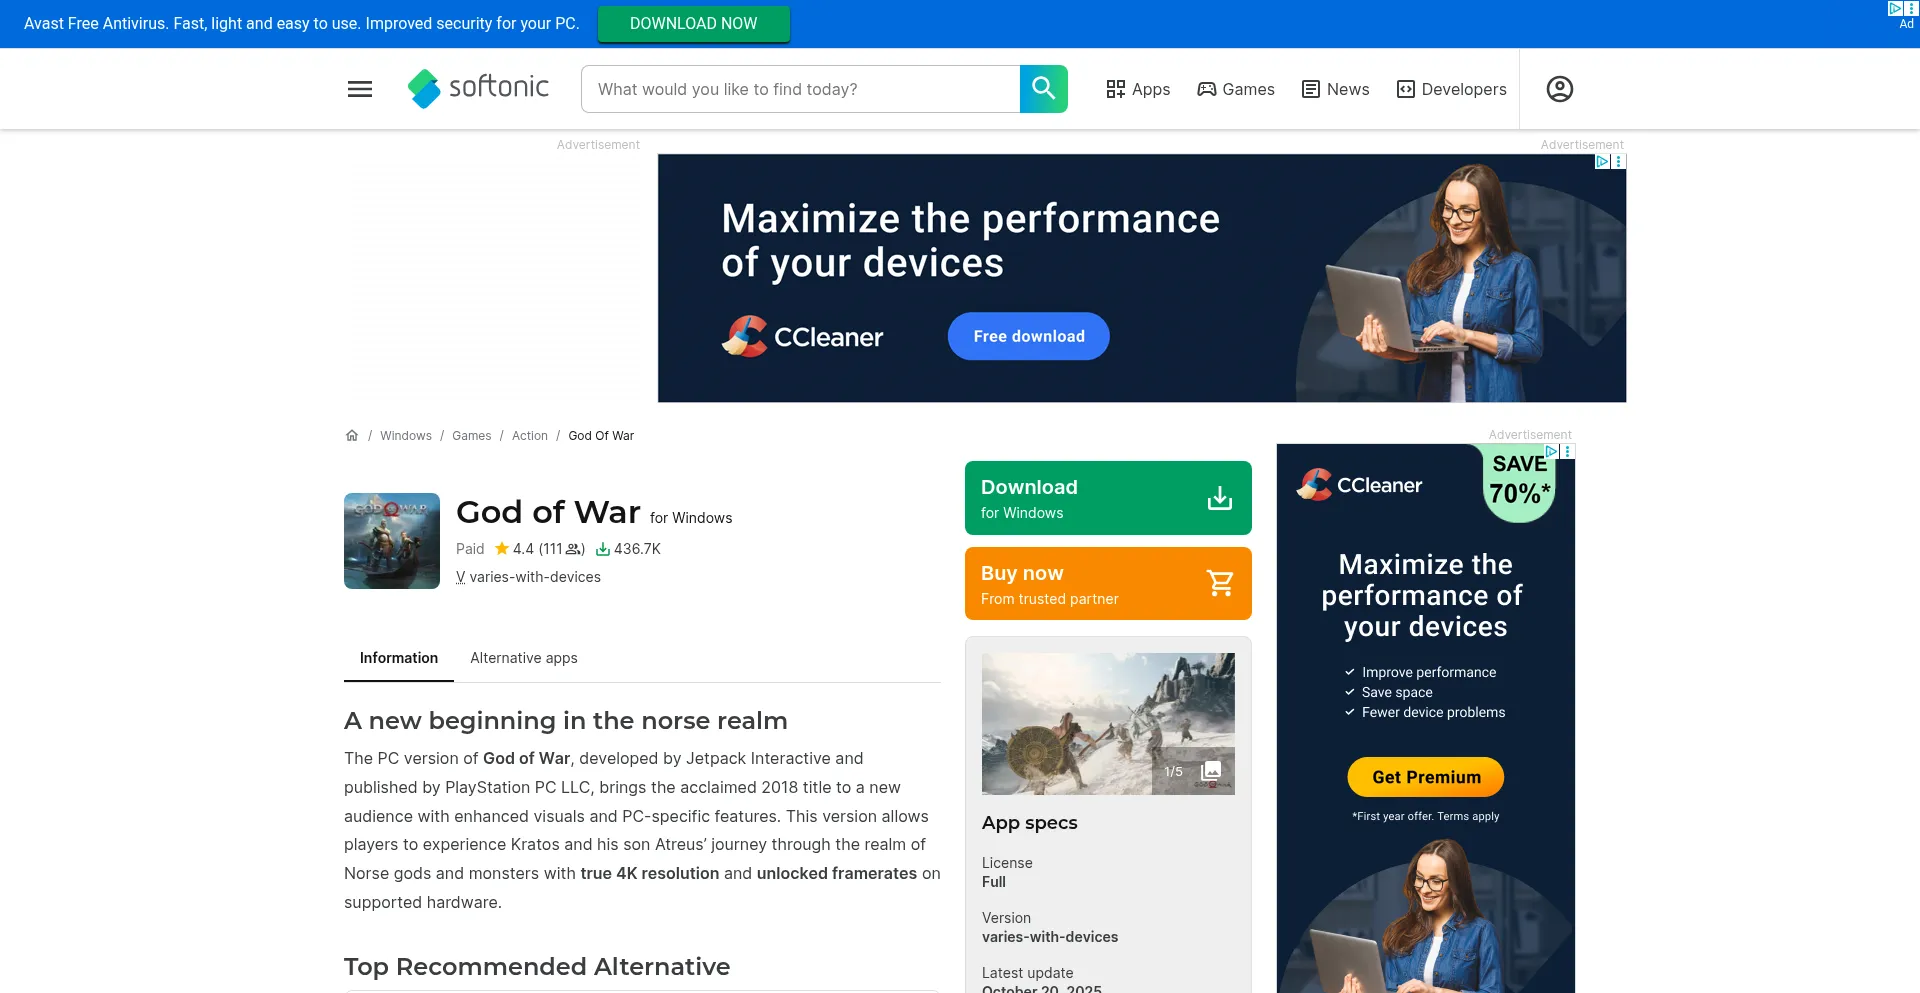
Task: Select the Information tab
Action: (399, 658)
